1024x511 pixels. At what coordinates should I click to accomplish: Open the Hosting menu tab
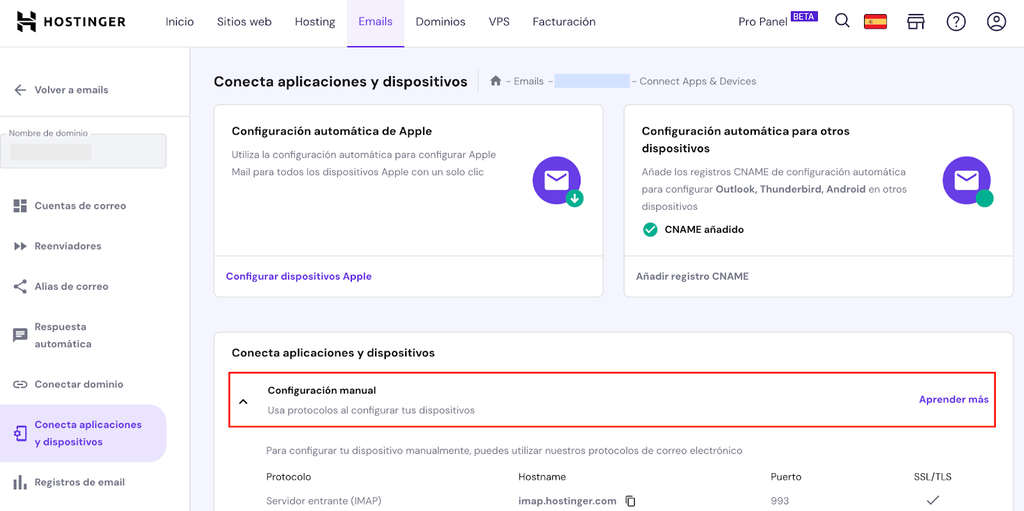315,22
